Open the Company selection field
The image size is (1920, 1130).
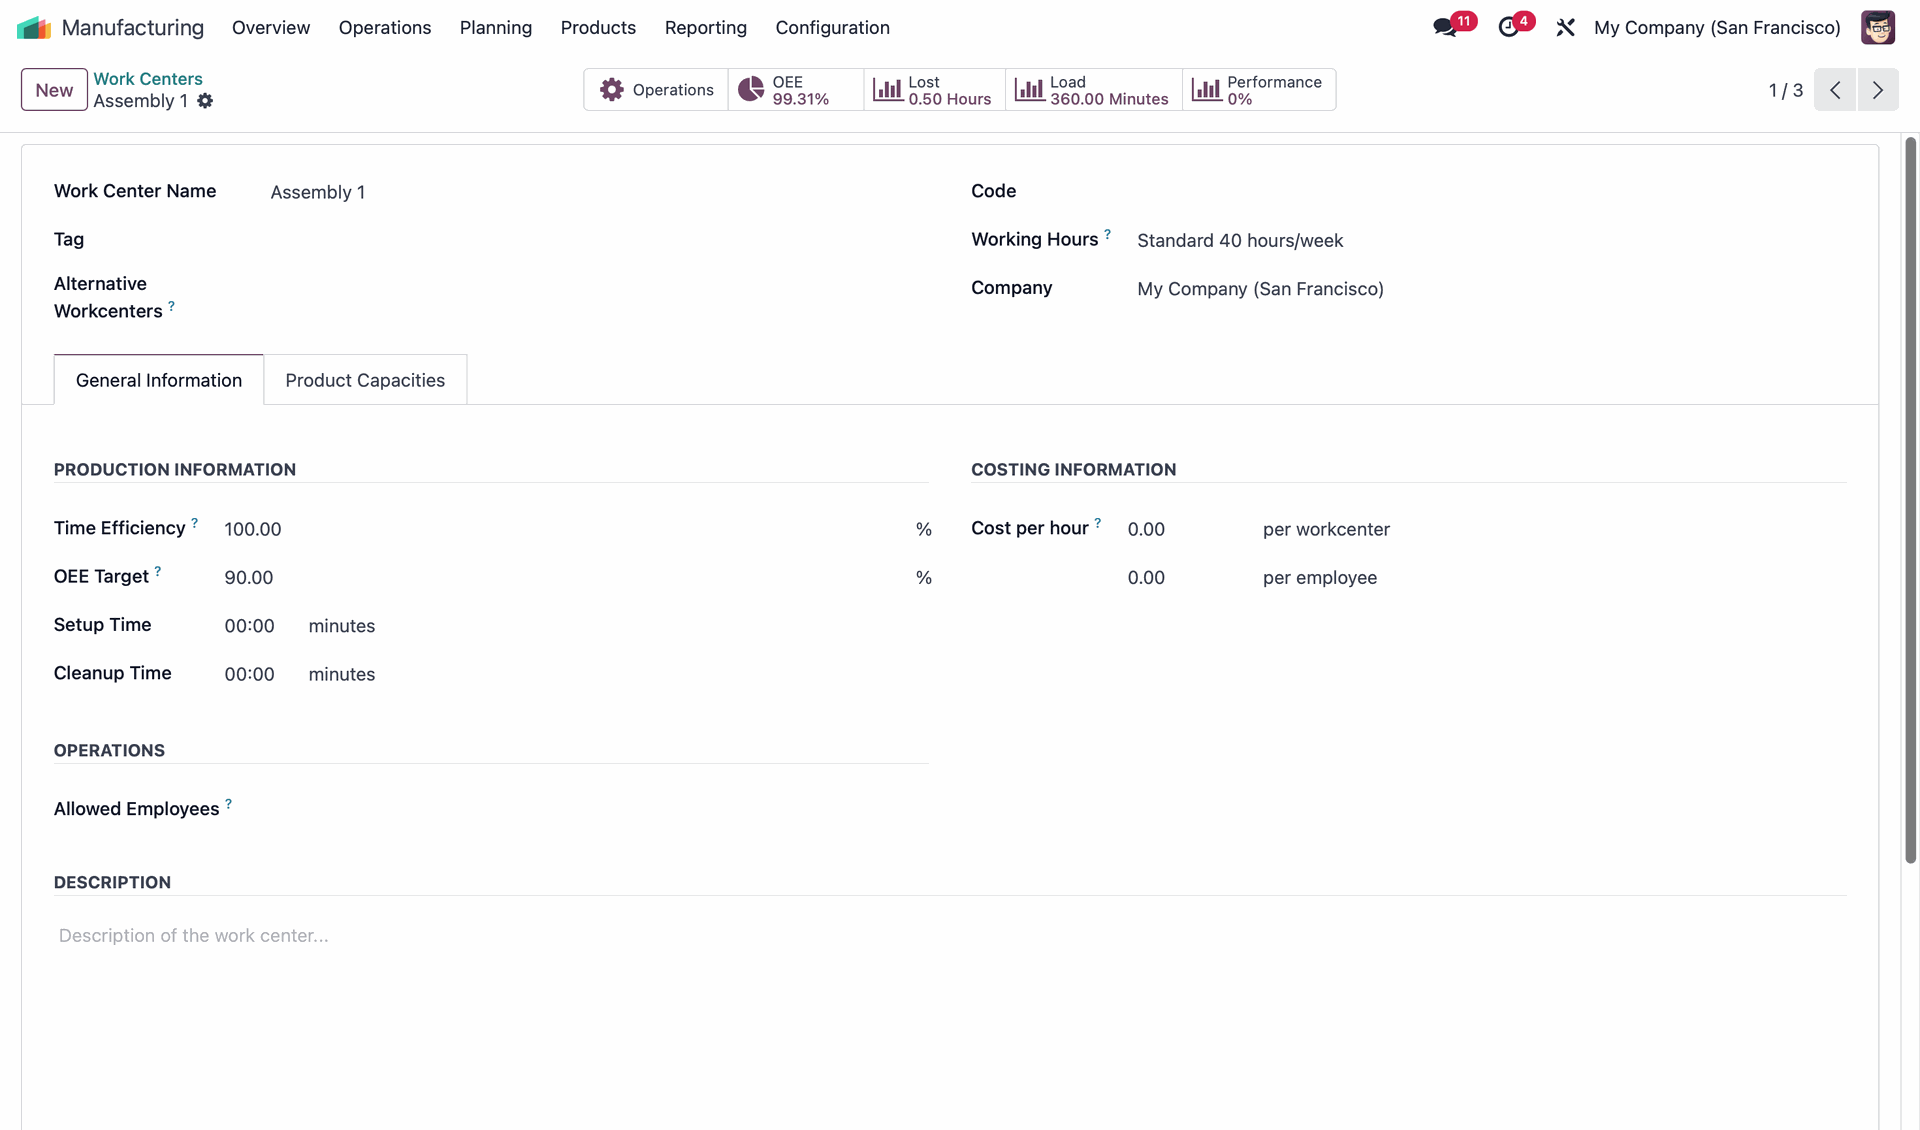click(x=1260, y=289)
